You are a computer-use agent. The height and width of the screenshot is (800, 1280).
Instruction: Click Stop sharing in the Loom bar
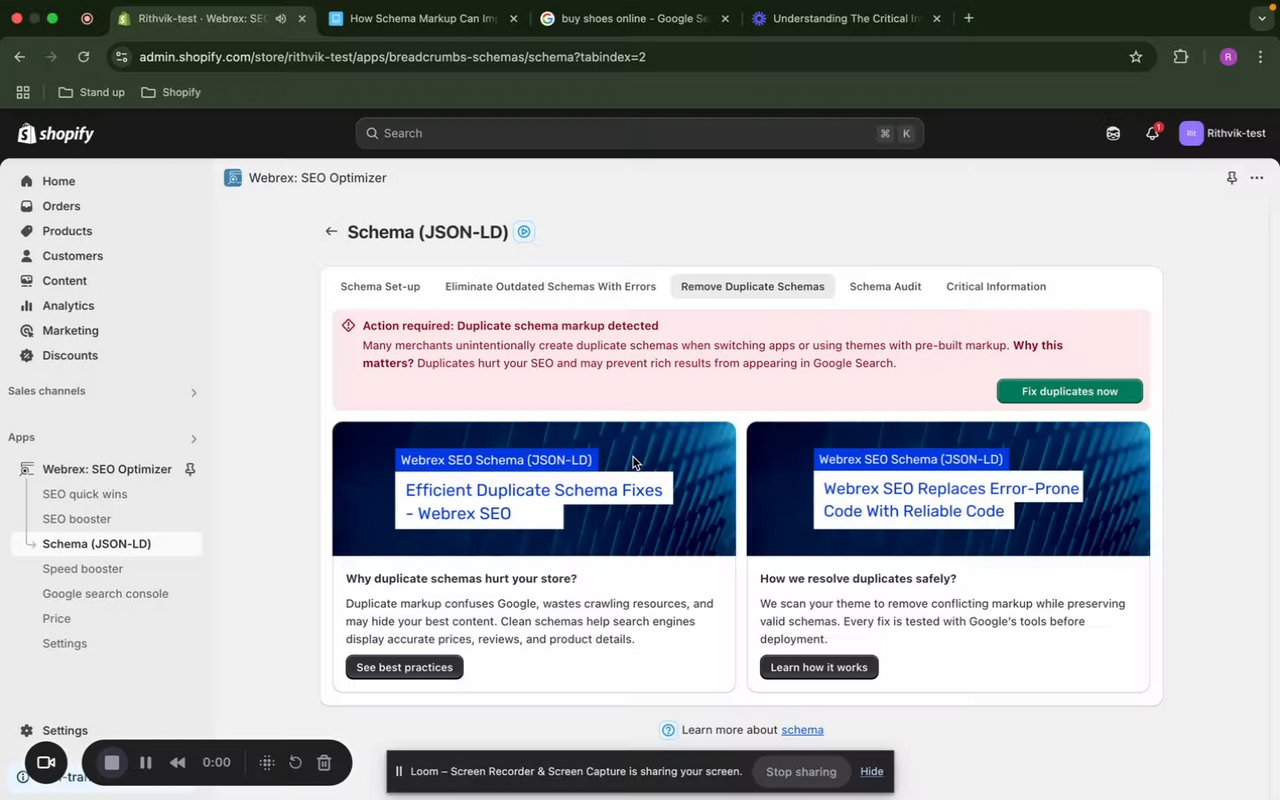point(801,771)
